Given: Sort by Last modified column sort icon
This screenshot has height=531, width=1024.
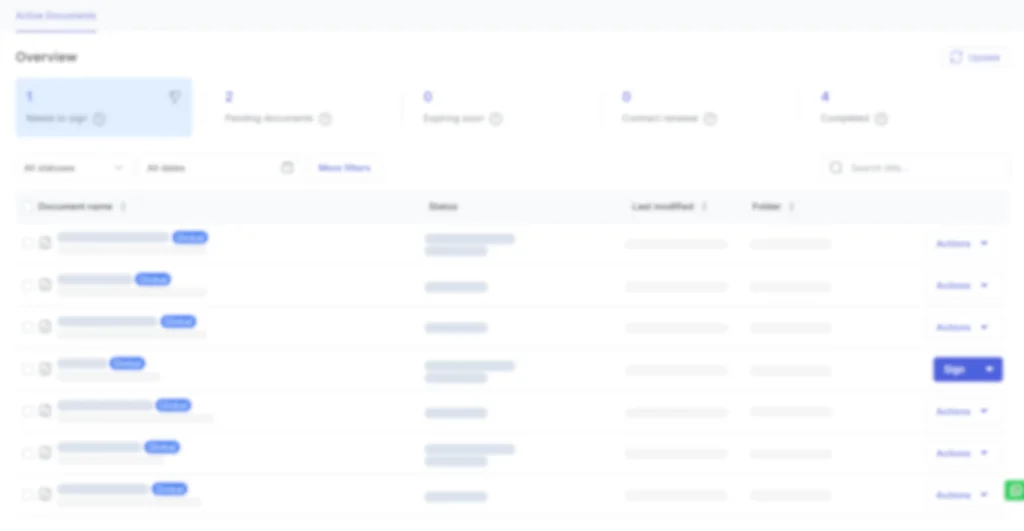Looking at the screenshot, I should coord(704,207).
